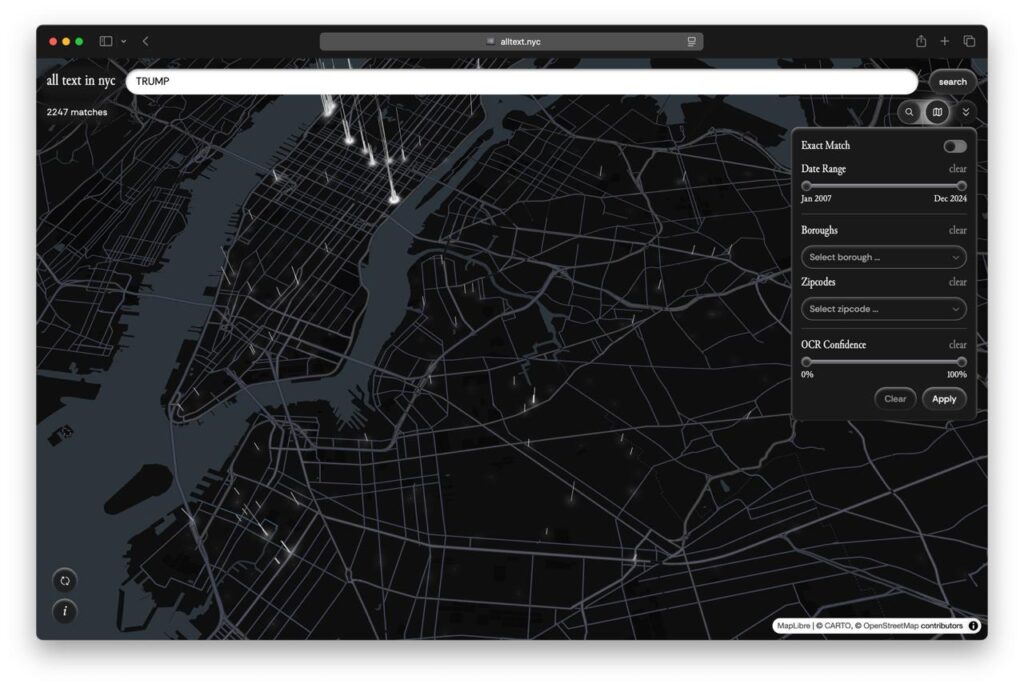Click the alltext.nyc address bar
The width and height of the screenshot is (1024, 688).
pos(511,41)
